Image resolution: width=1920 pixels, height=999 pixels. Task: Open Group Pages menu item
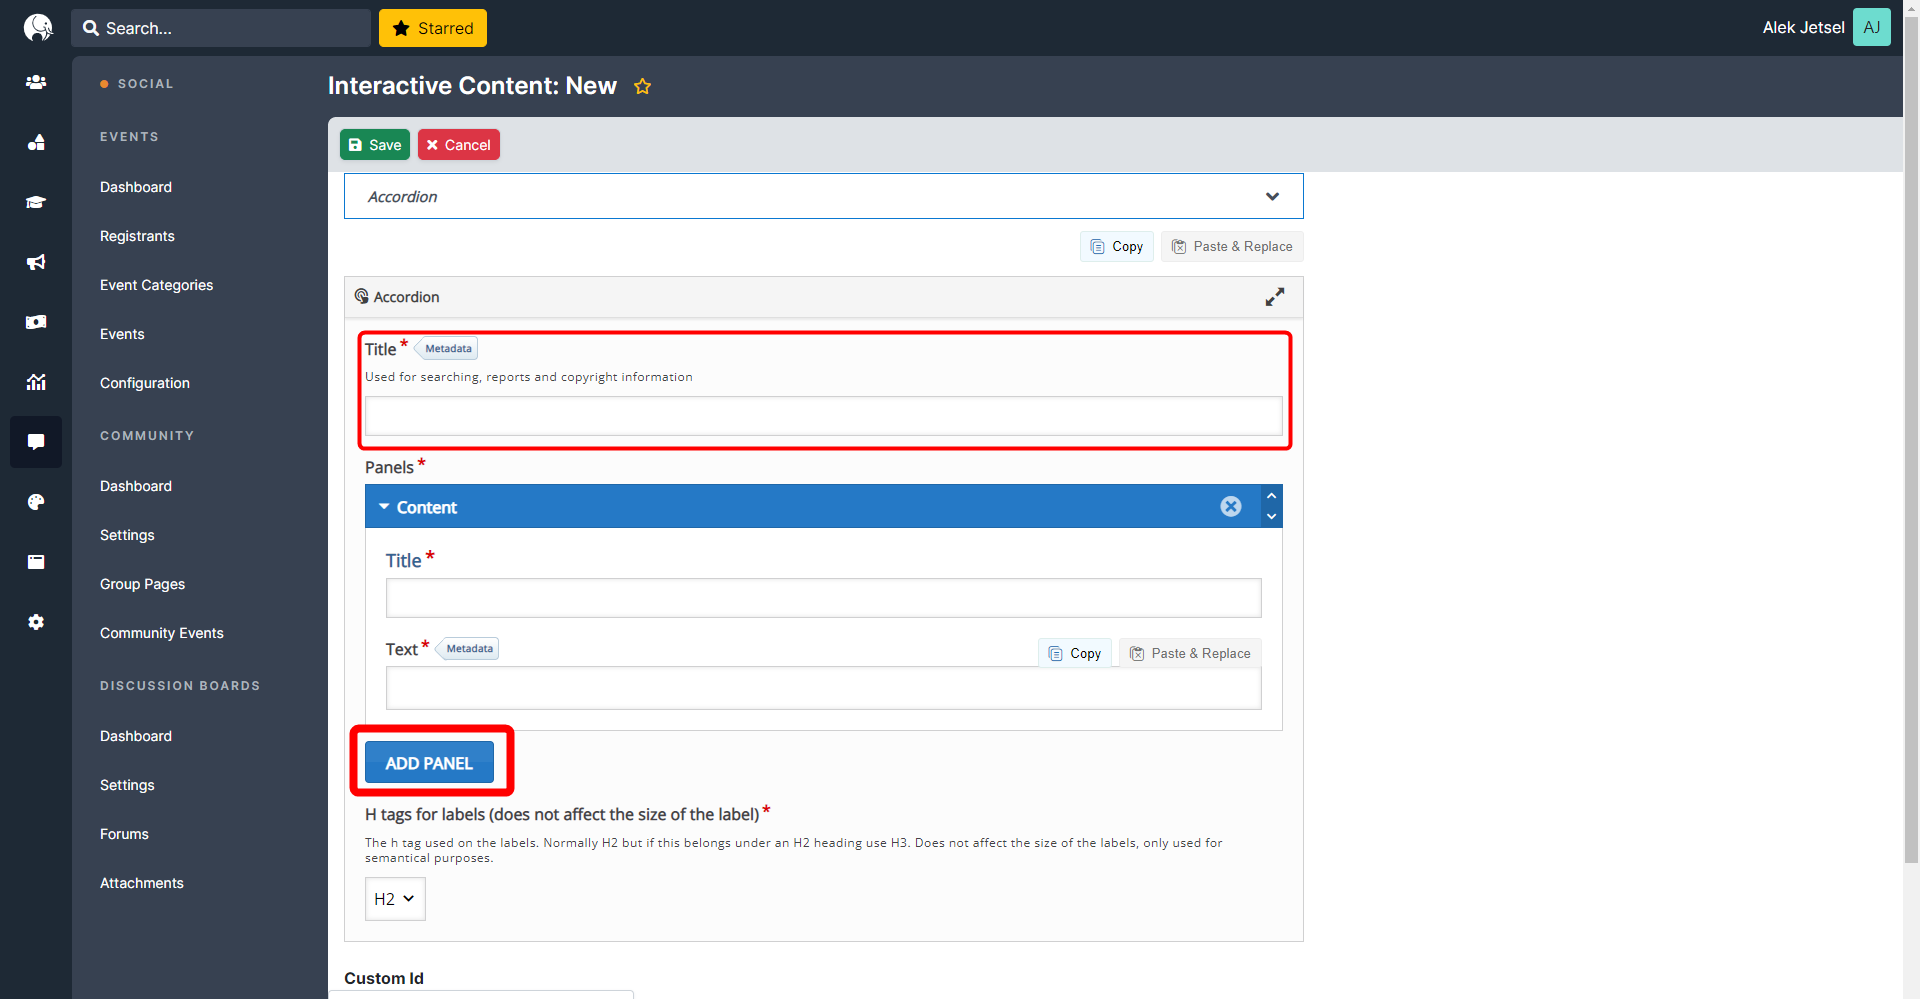[143, 584]
